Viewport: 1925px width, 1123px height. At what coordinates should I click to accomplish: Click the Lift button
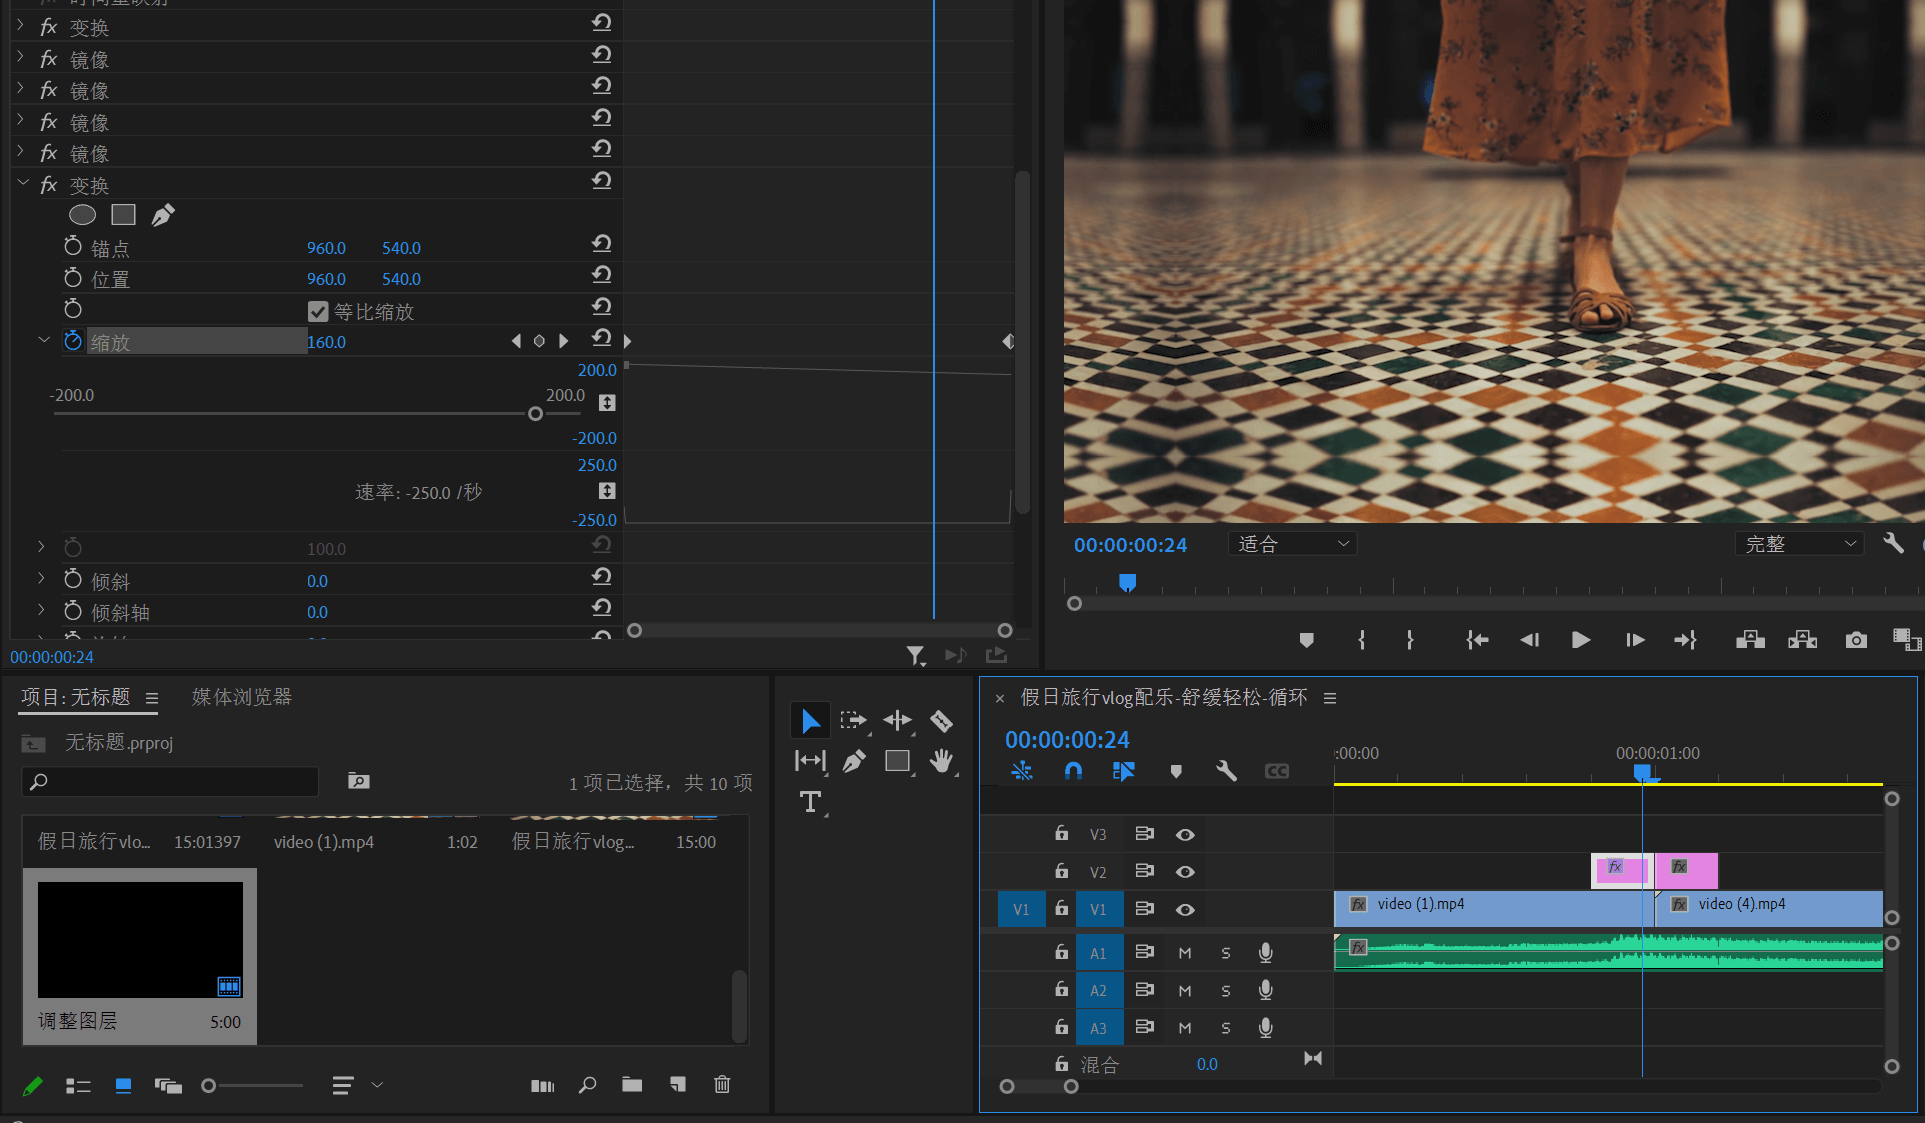[x=1750, y=640]
